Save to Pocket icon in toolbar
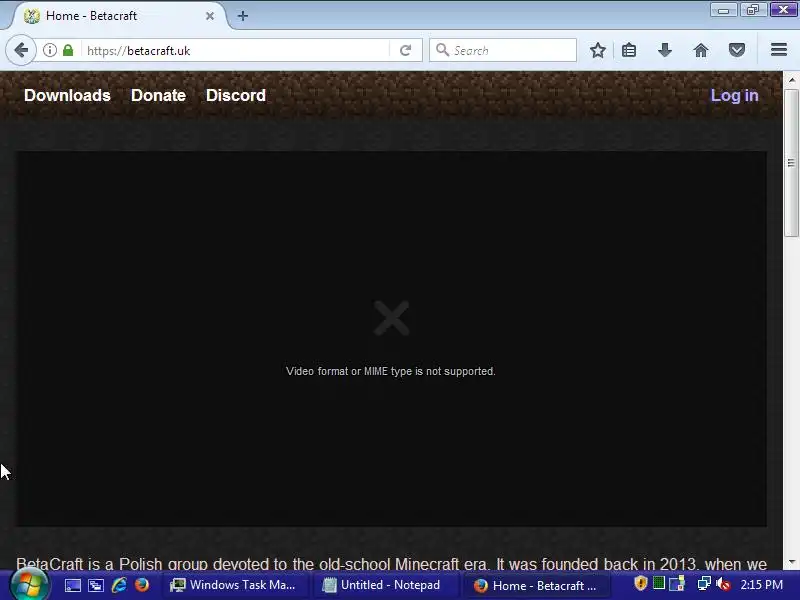 click(x=736, y=50)
